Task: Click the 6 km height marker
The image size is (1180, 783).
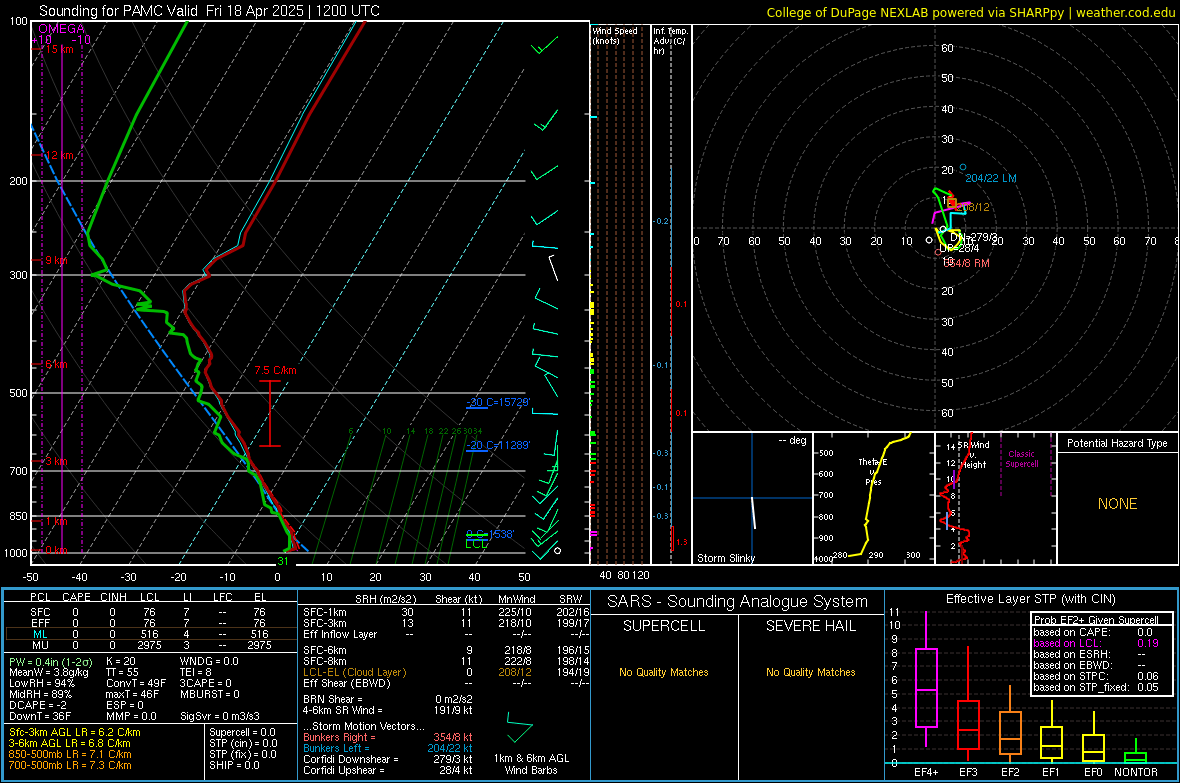Action: pyautogui.click(x=56, y=364)
